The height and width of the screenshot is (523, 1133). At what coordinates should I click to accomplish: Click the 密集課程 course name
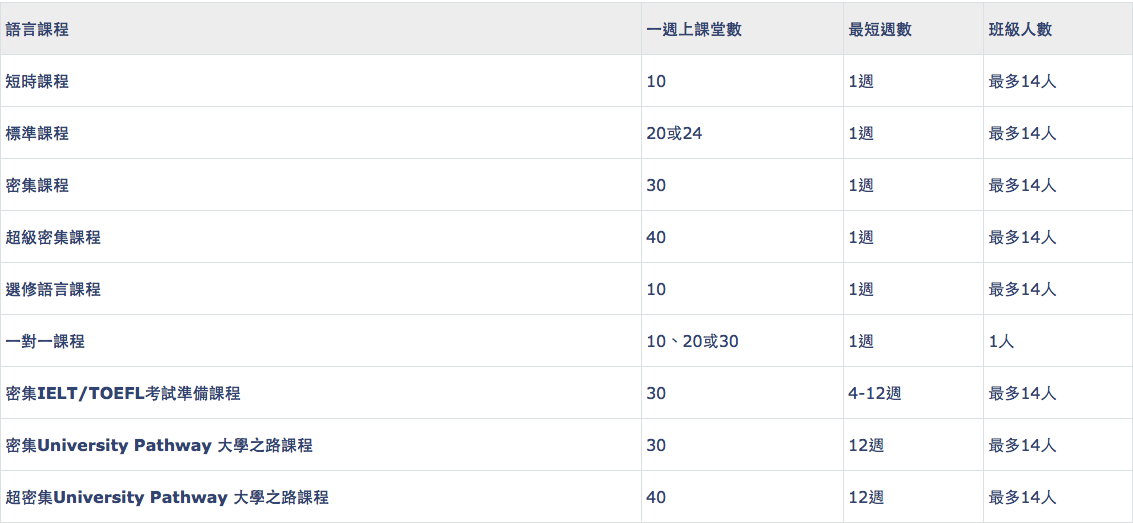click(x=38, y=186)
